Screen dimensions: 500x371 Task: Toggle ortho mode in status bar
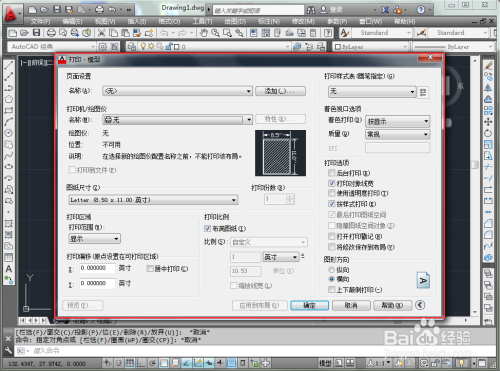point(141,363)
